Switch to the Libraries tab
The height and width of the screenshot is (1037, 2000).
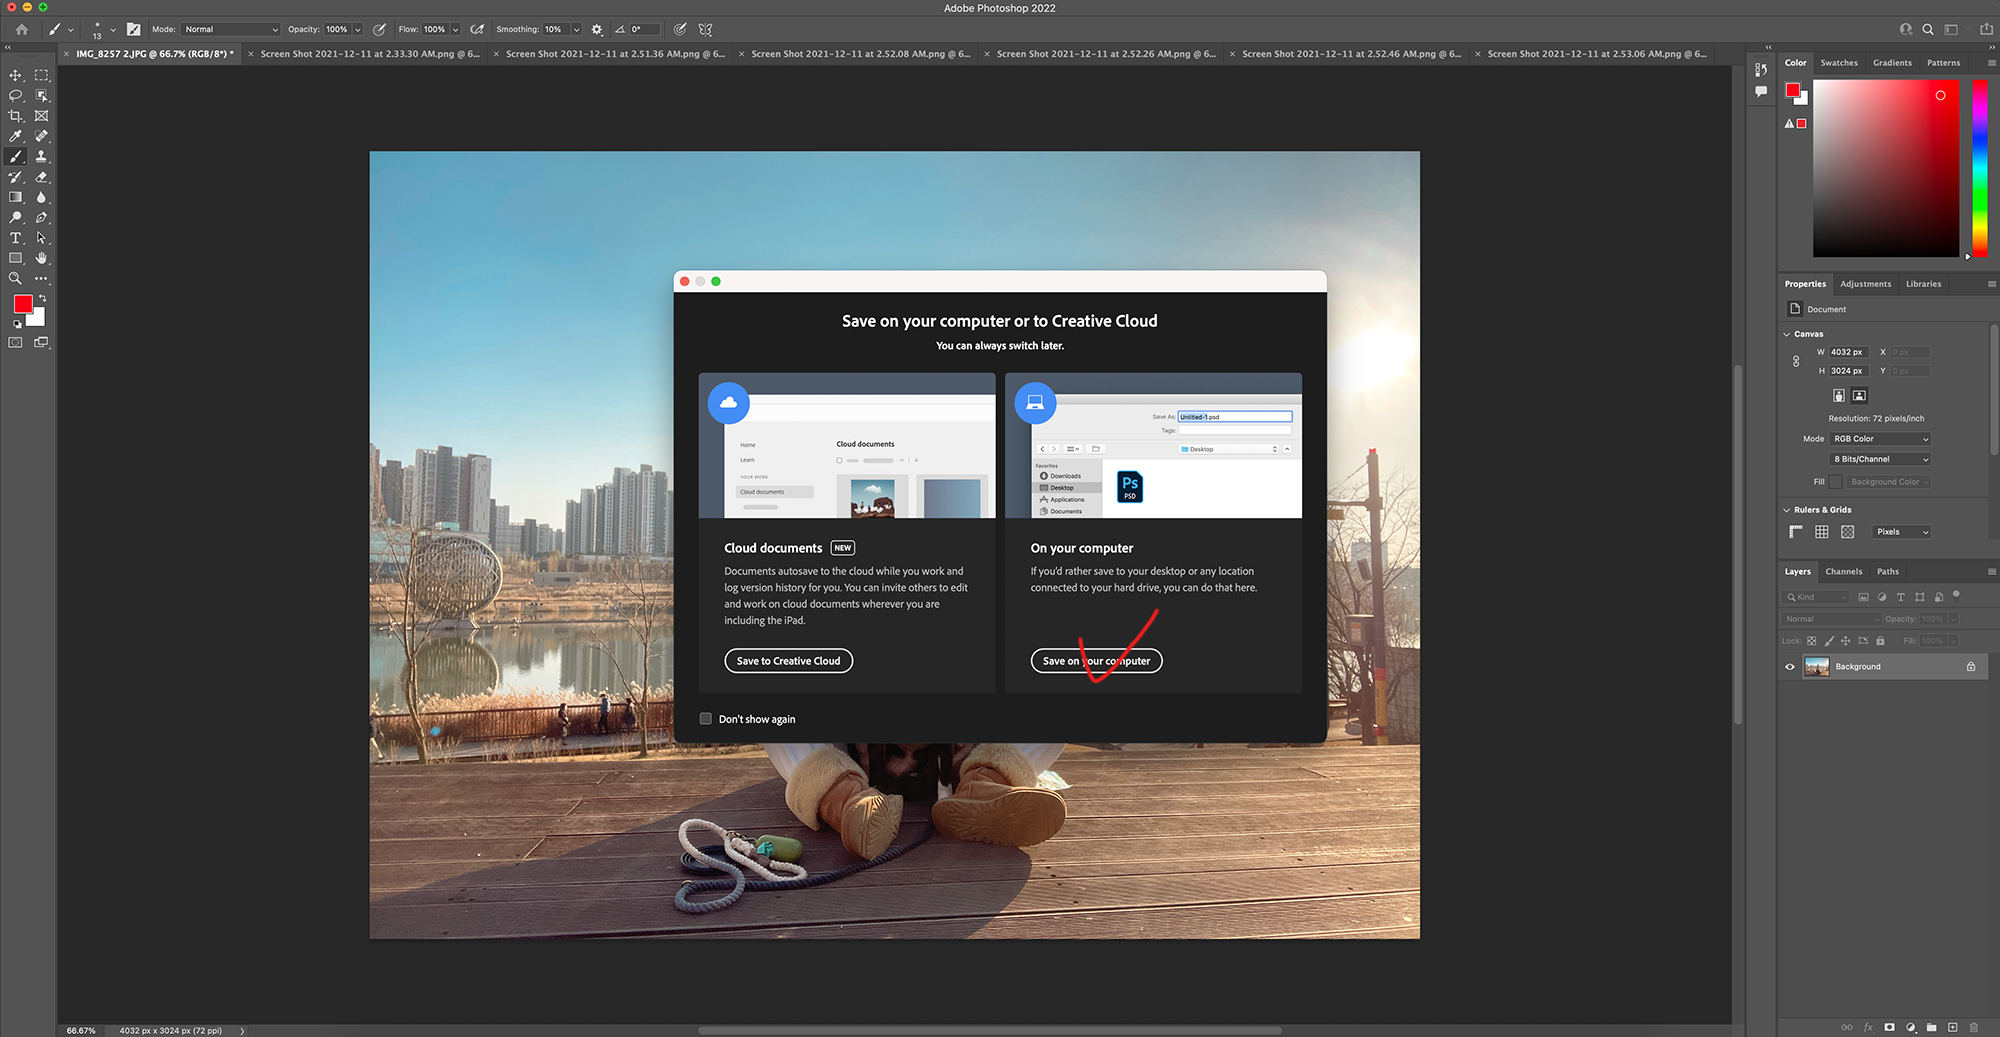1924,284
